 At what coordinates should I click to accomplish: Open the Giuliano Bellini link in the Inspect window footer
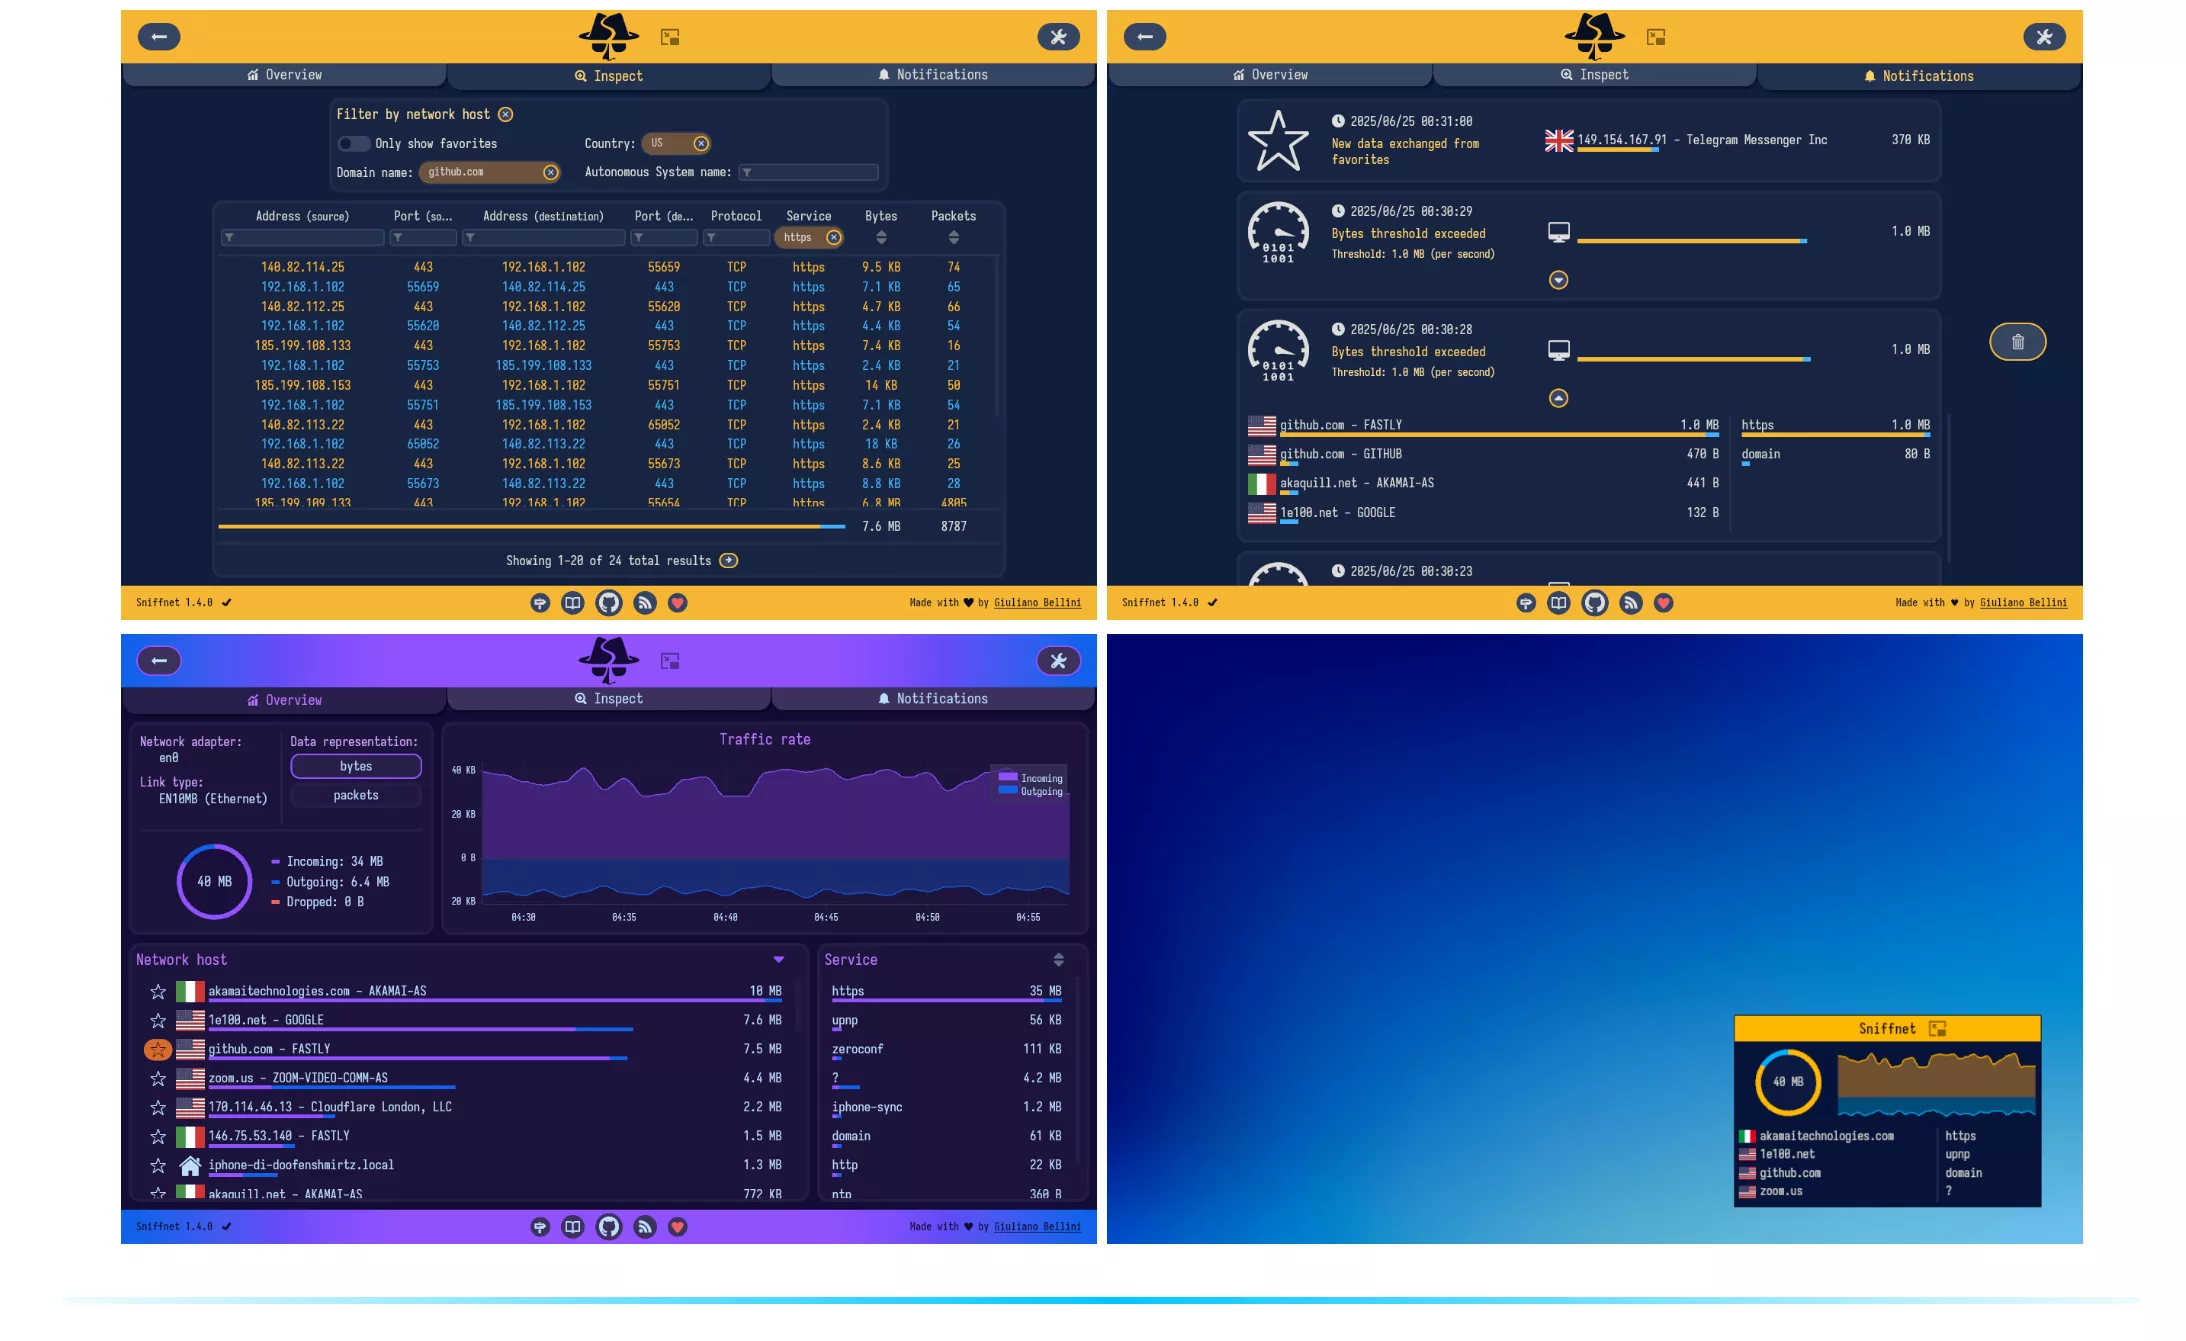[x=1037, y=603]
